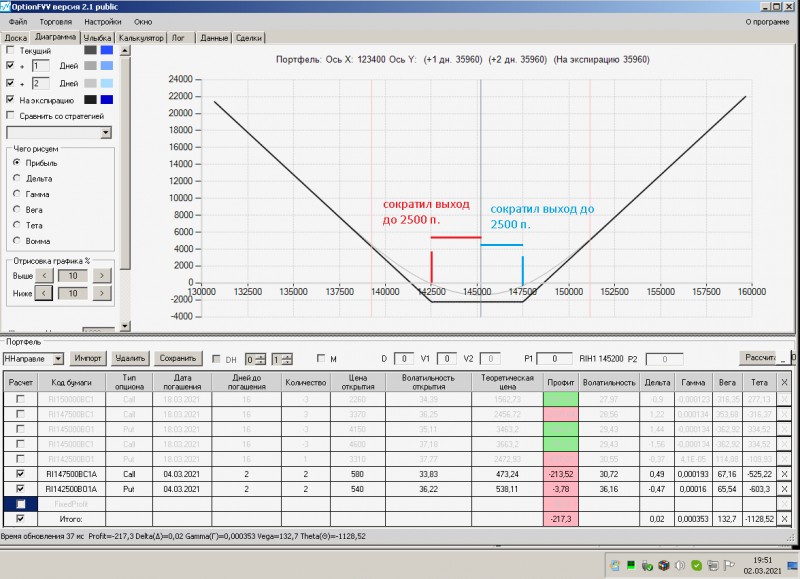The image size is (800, 579).
Task: Switch to the Сделки tab
Action: tap(248, 38)
